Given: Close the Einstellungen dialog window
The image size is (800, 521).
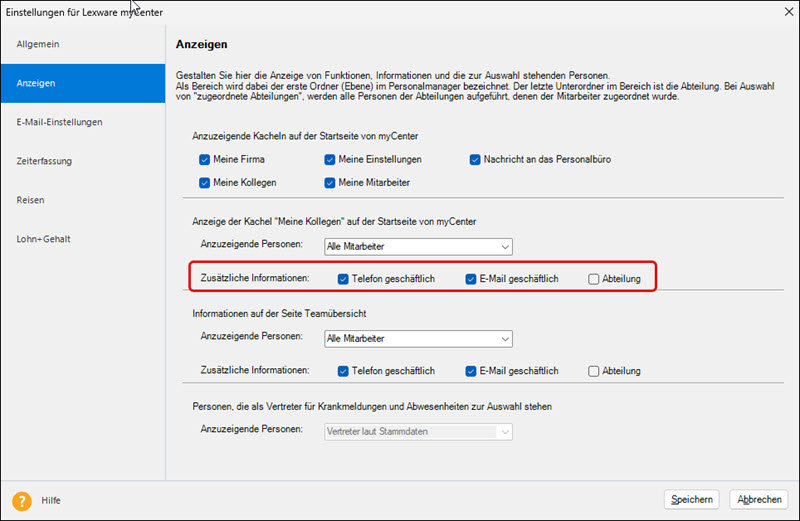Looking at the screenshot, I should [x=779, y=10].
